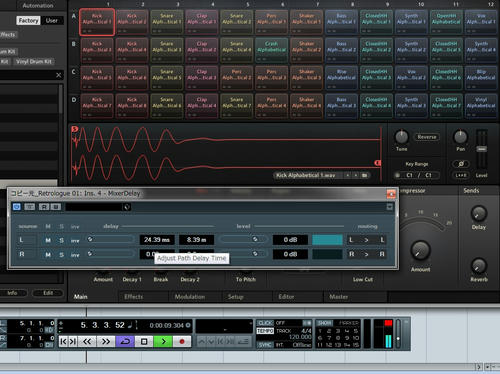Viewport: 500px width, 374px height.
Task: Switch to the Effects tab
Action: click(x=133, y=297)
